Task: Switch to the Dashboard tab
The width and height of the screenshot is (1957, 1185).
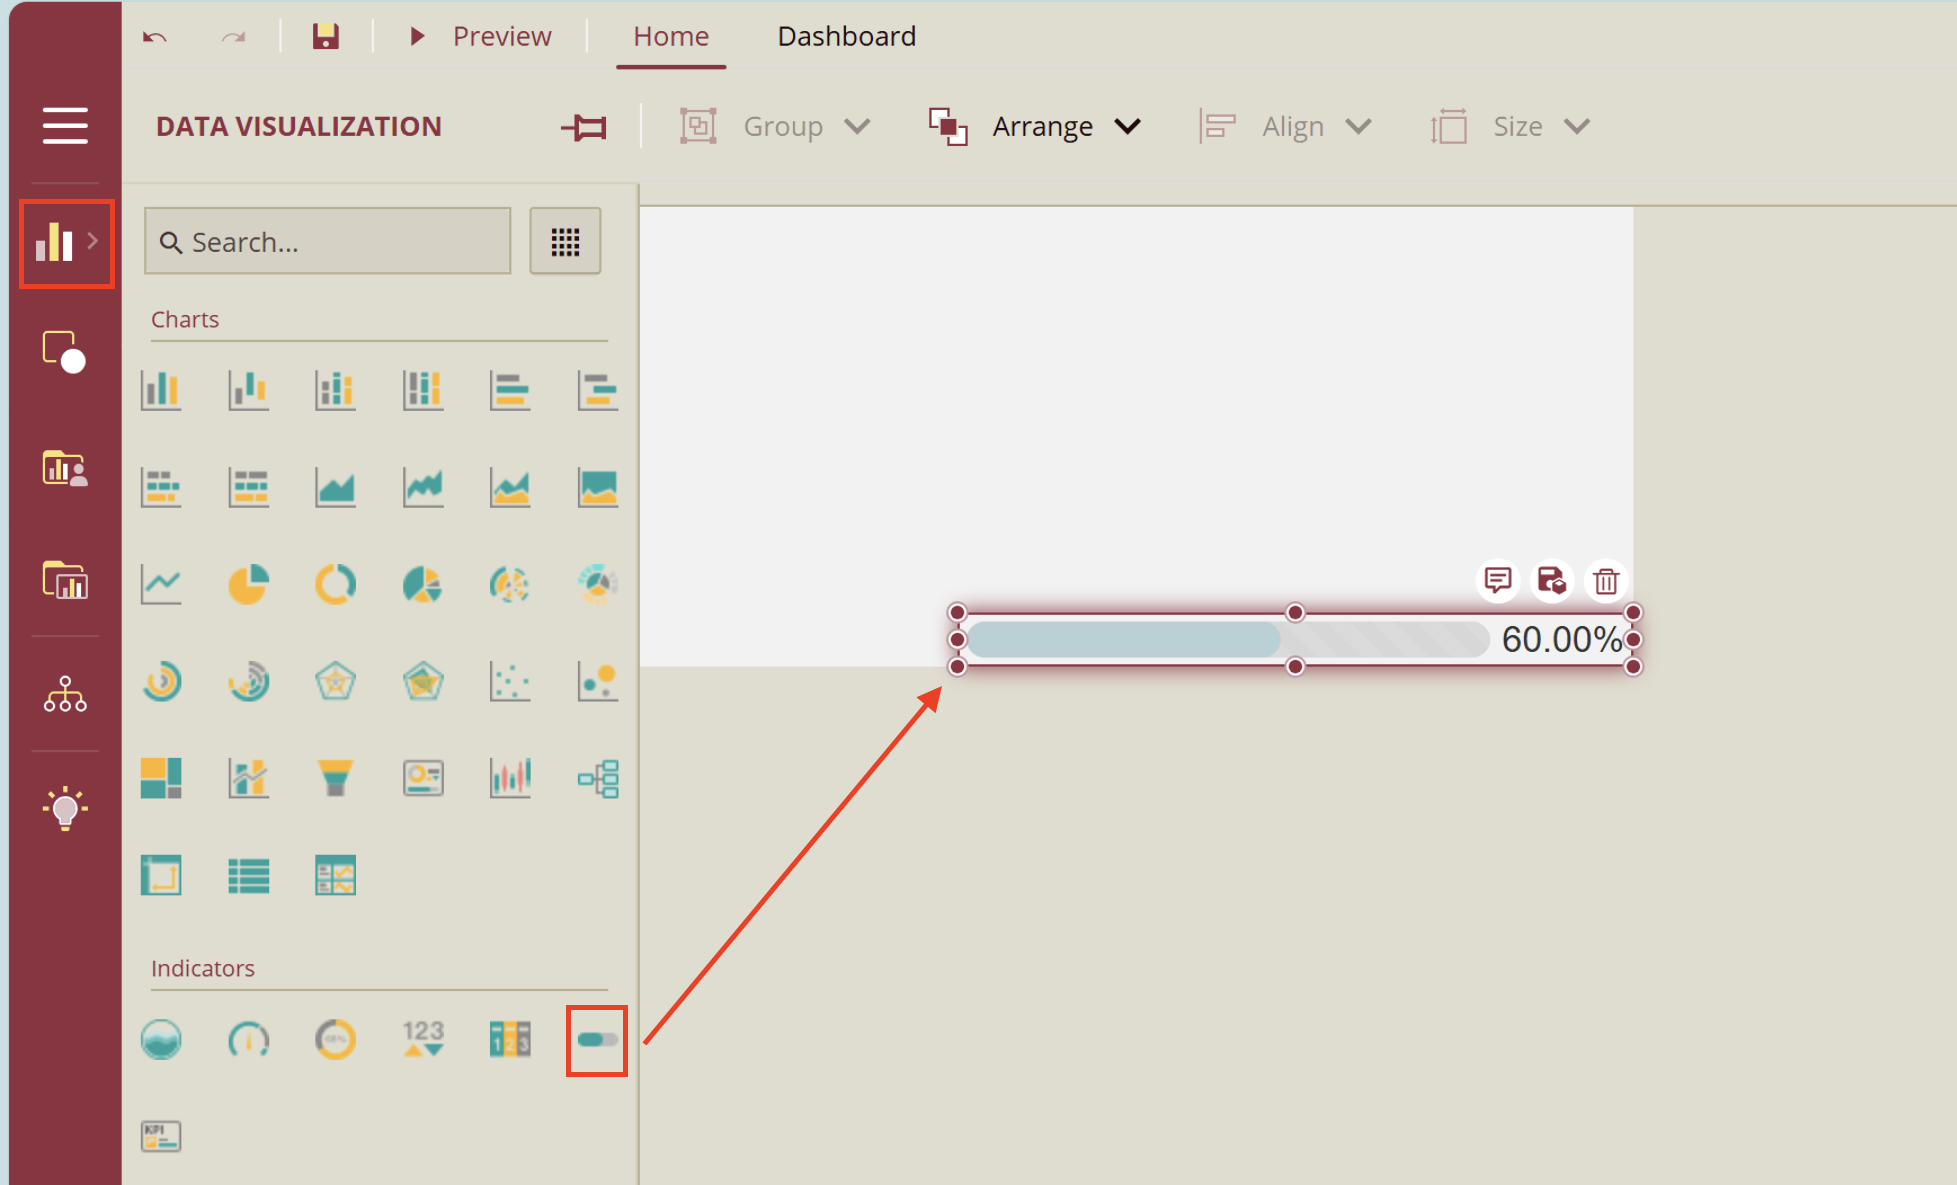Action: 846,36
